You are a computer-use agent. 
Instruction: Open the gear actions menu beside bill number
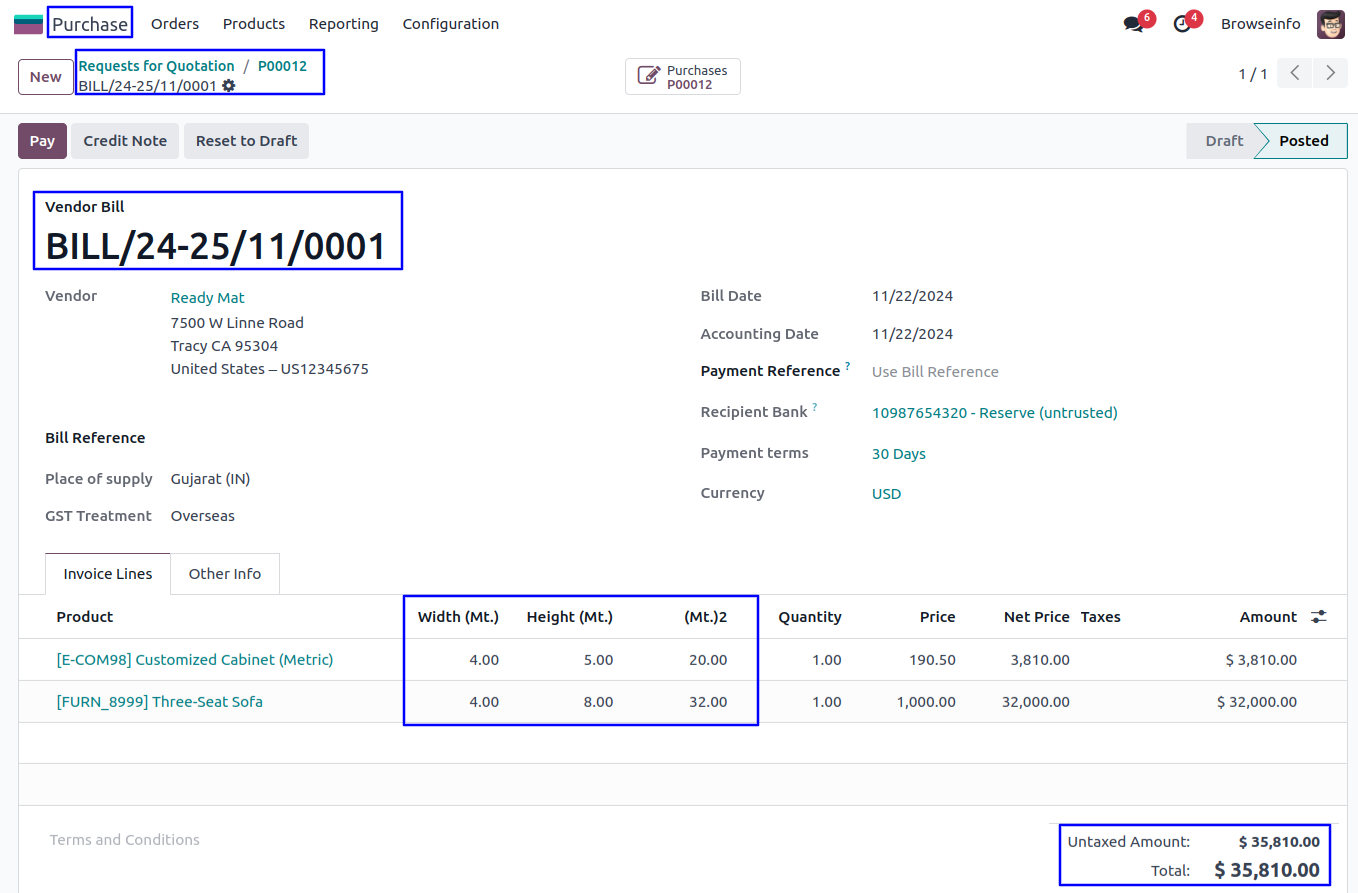[x=229, y=86]
